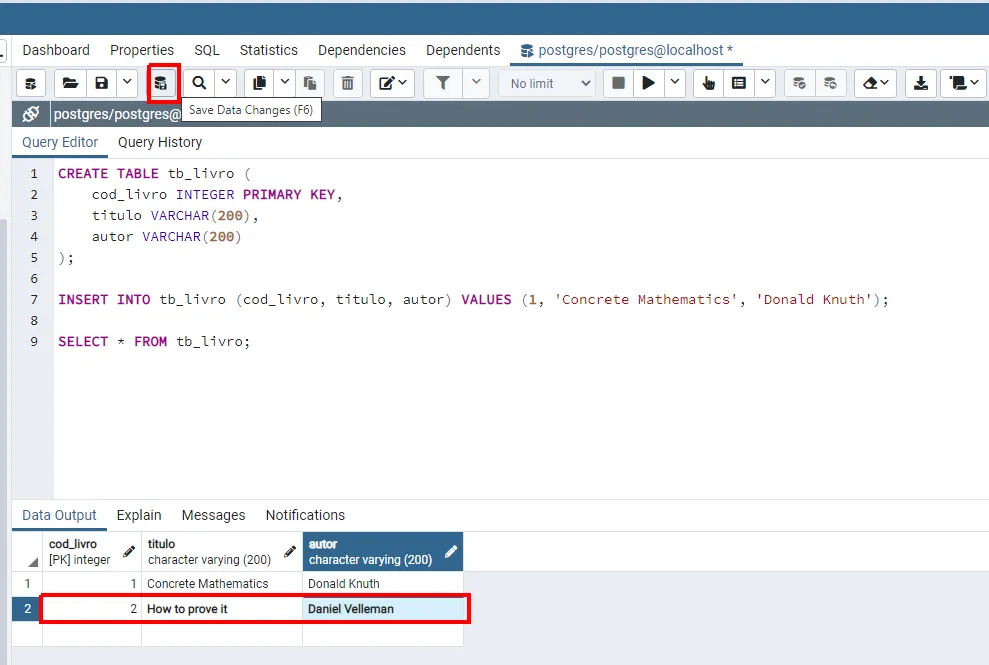Click the Delete row trash icon
This screenshot has height=665, width=989.
tap(348, 83)
